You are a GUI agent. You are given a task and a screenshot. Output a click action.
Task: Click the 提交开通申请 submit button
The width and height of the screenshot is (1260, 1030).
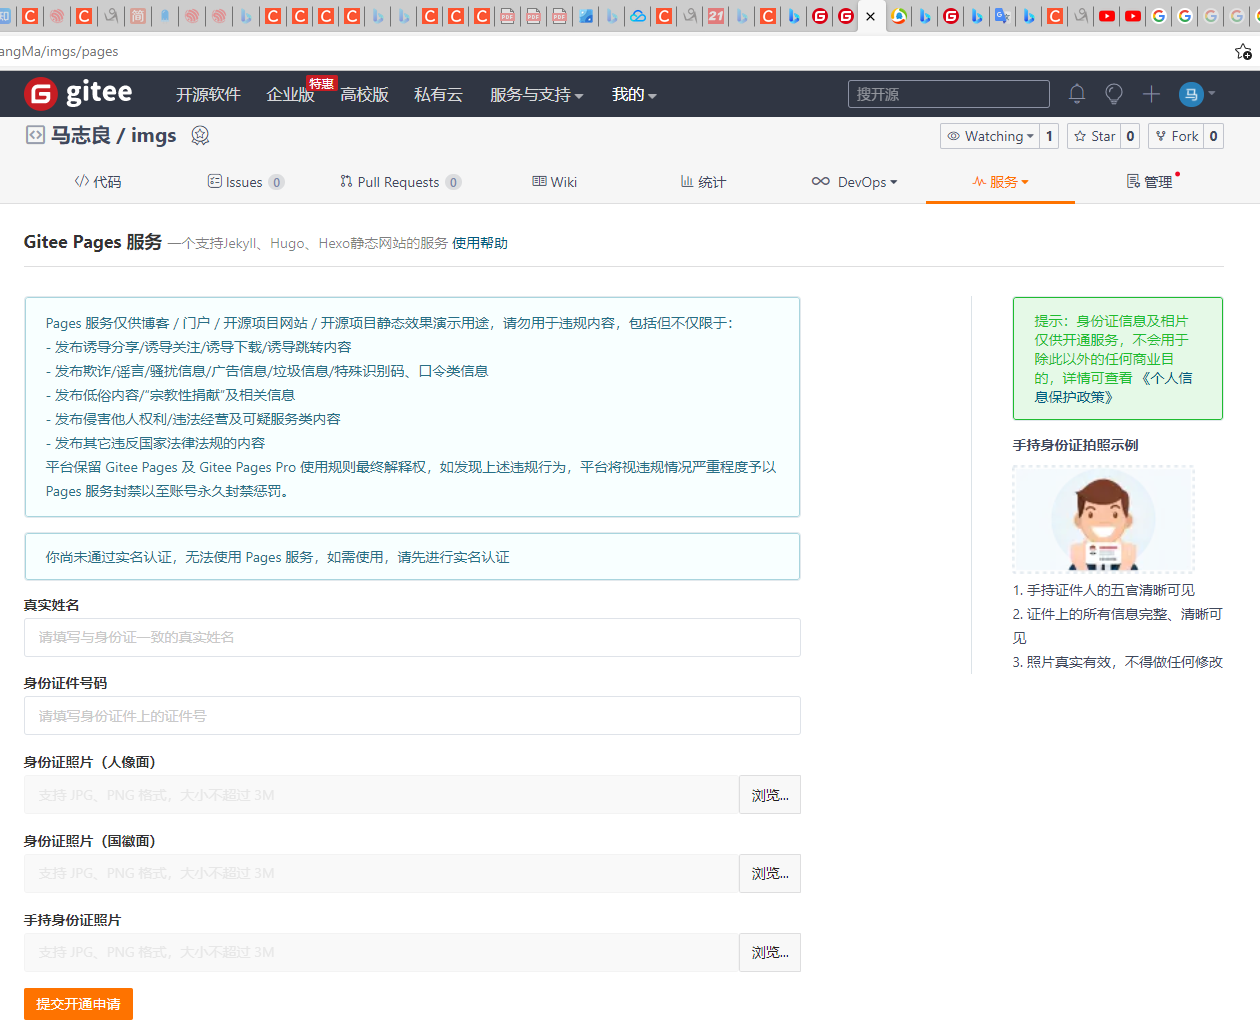coord(77,1004)
